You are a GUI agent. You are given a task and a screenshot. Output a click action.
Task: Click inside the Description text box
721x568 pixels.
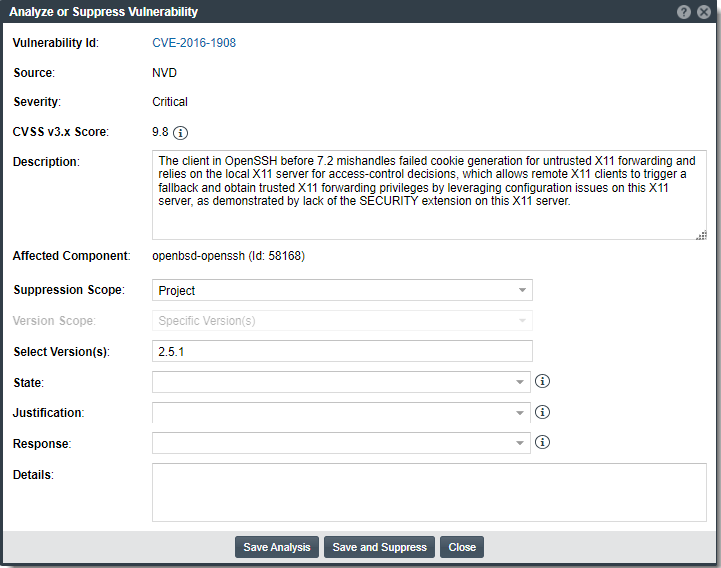(x=429, y=195)
